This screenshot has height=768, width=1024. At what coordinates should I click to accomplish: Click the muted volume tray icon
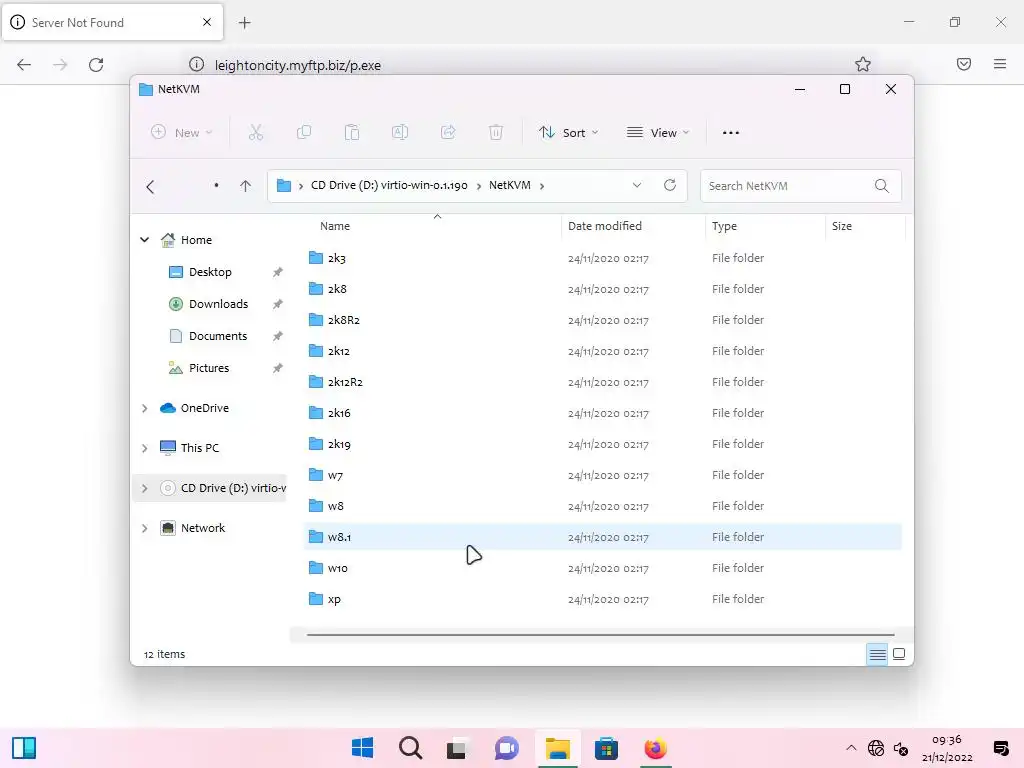tap(901, 748)
